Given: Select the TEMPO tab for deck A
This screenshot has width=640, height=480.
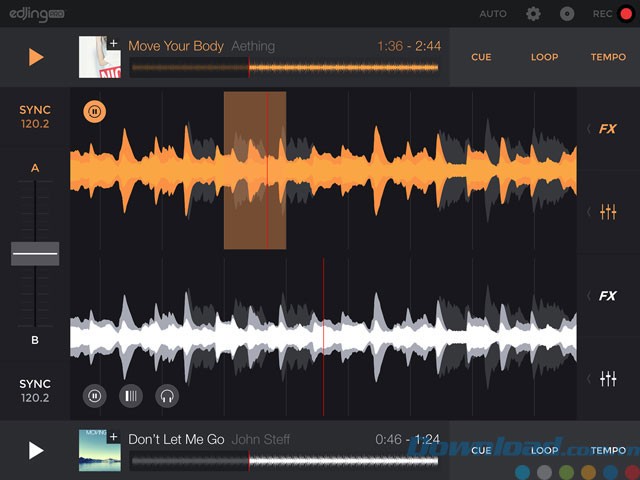Looking at the screenshot, I should (608, 57).
